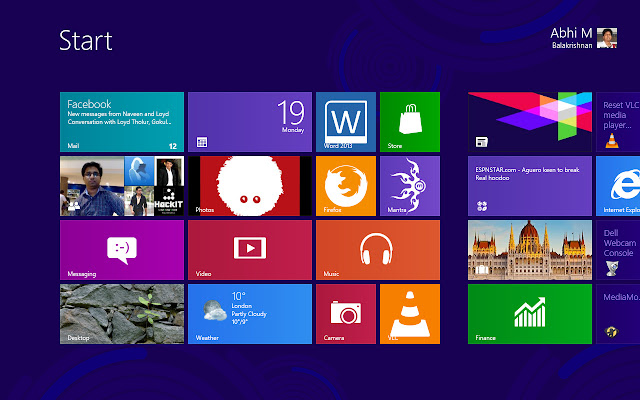Open the News tile with colorful ribbons

pyautogui.click(x=530, y=122)
